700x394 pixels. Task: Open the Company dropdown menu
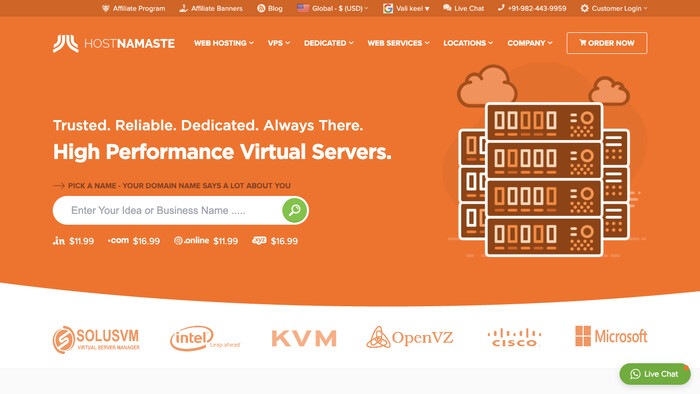pos(530,43)
